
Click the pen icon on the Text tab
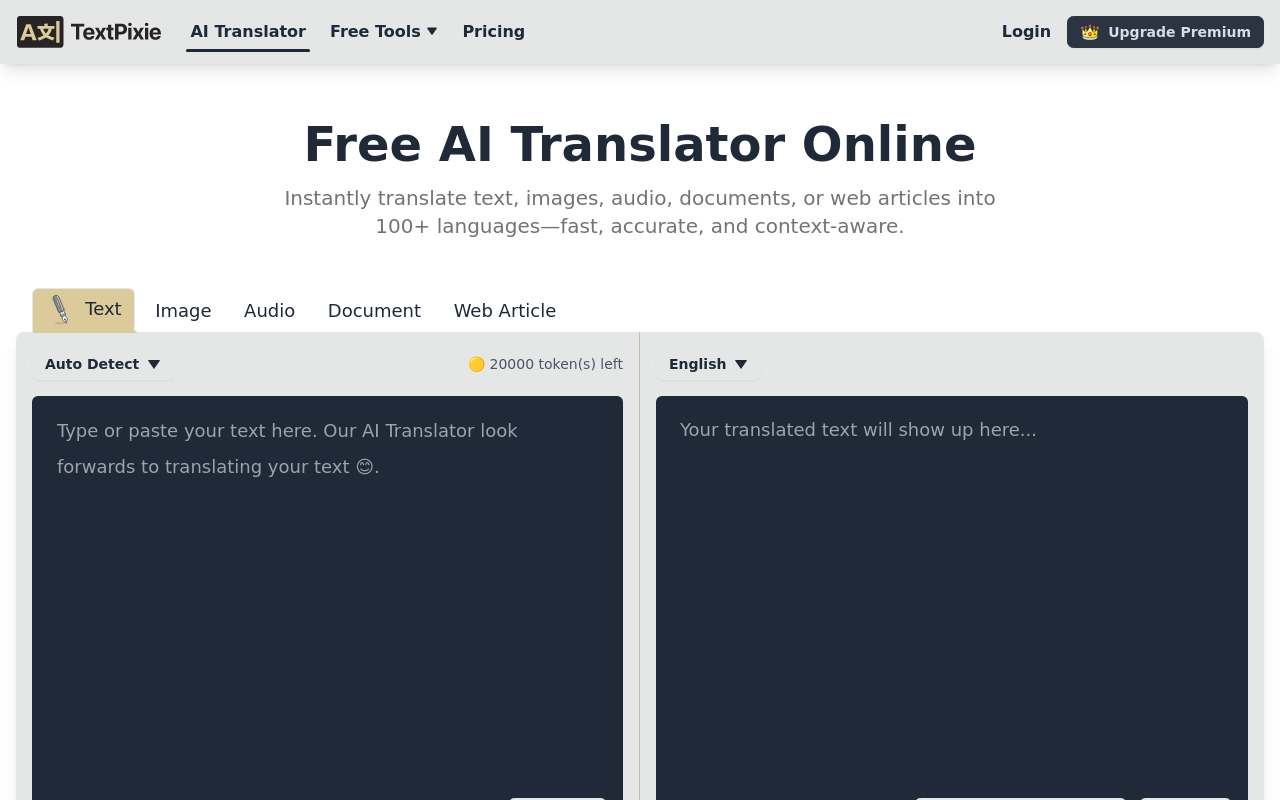[x=60, y=309]
